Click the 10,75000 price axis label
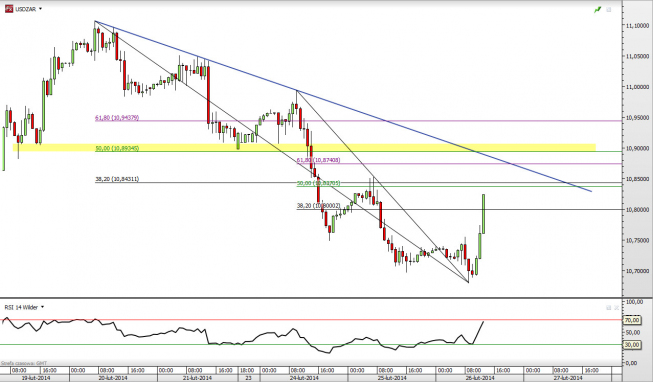This screenshot has width=653, height=382. pos(637,240)
